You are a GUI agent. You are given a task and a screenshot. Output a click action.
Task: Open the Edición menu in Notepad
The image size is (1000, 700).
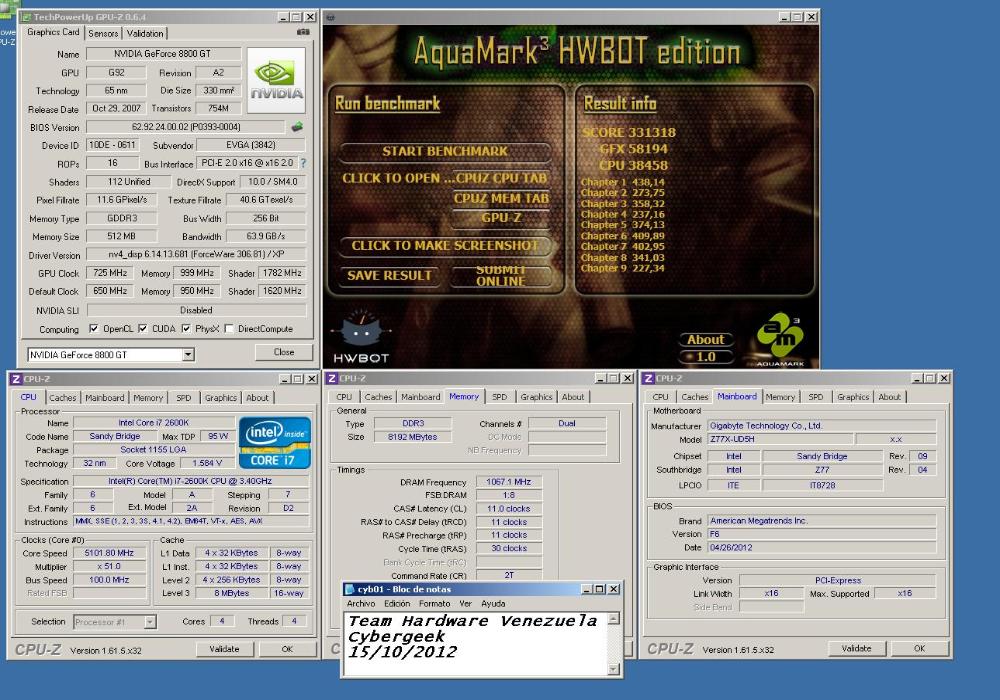coord(397,604)
